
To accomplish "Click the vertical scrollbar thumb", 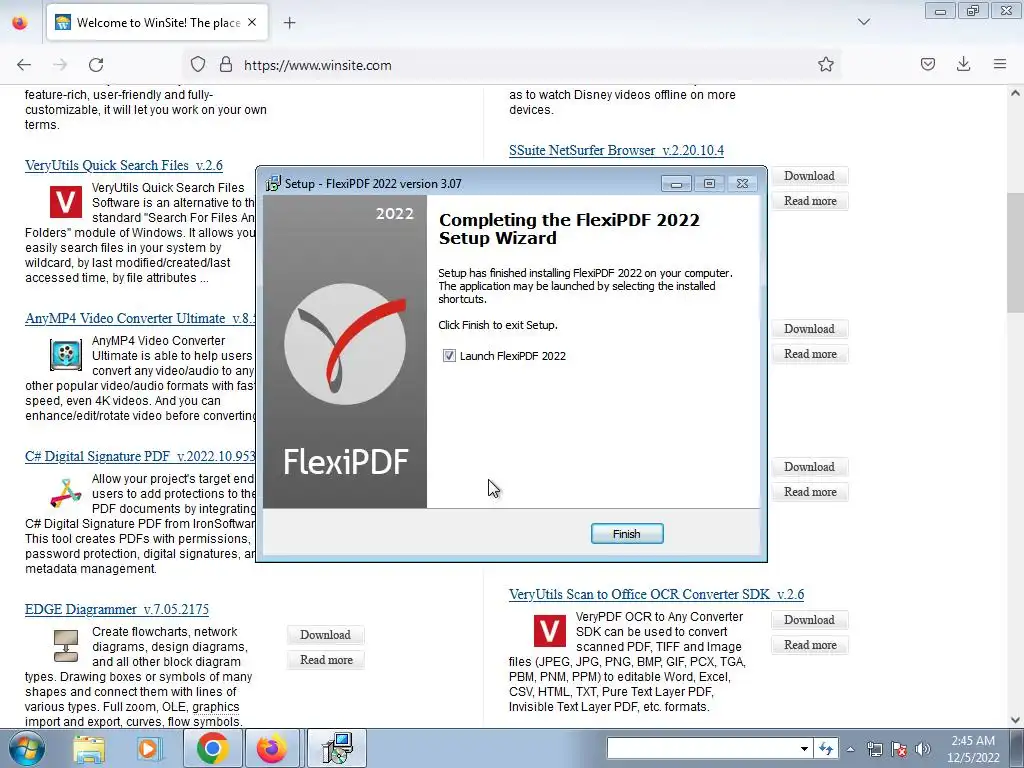I will click(x=1015, y=253).
